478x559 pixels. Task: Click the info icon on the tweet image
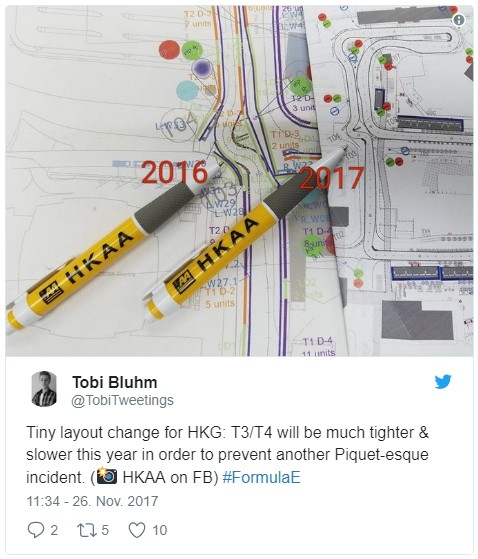(459, 20)
